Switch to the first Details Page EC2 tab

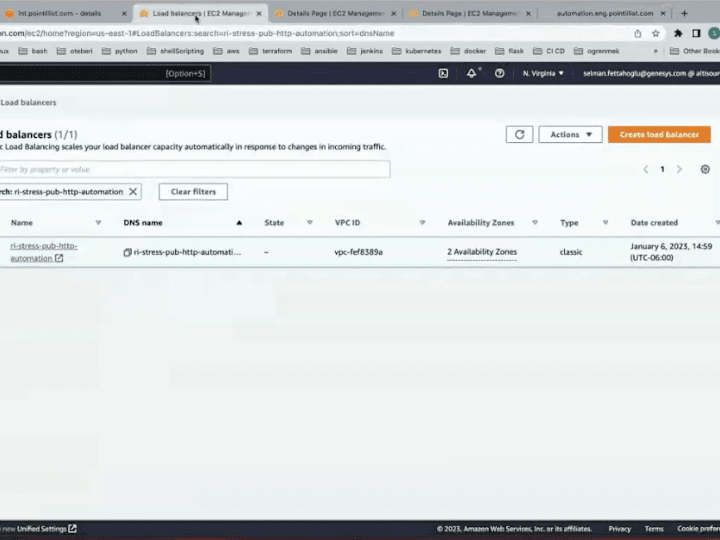pyautogui.click(x=335, y=13)
